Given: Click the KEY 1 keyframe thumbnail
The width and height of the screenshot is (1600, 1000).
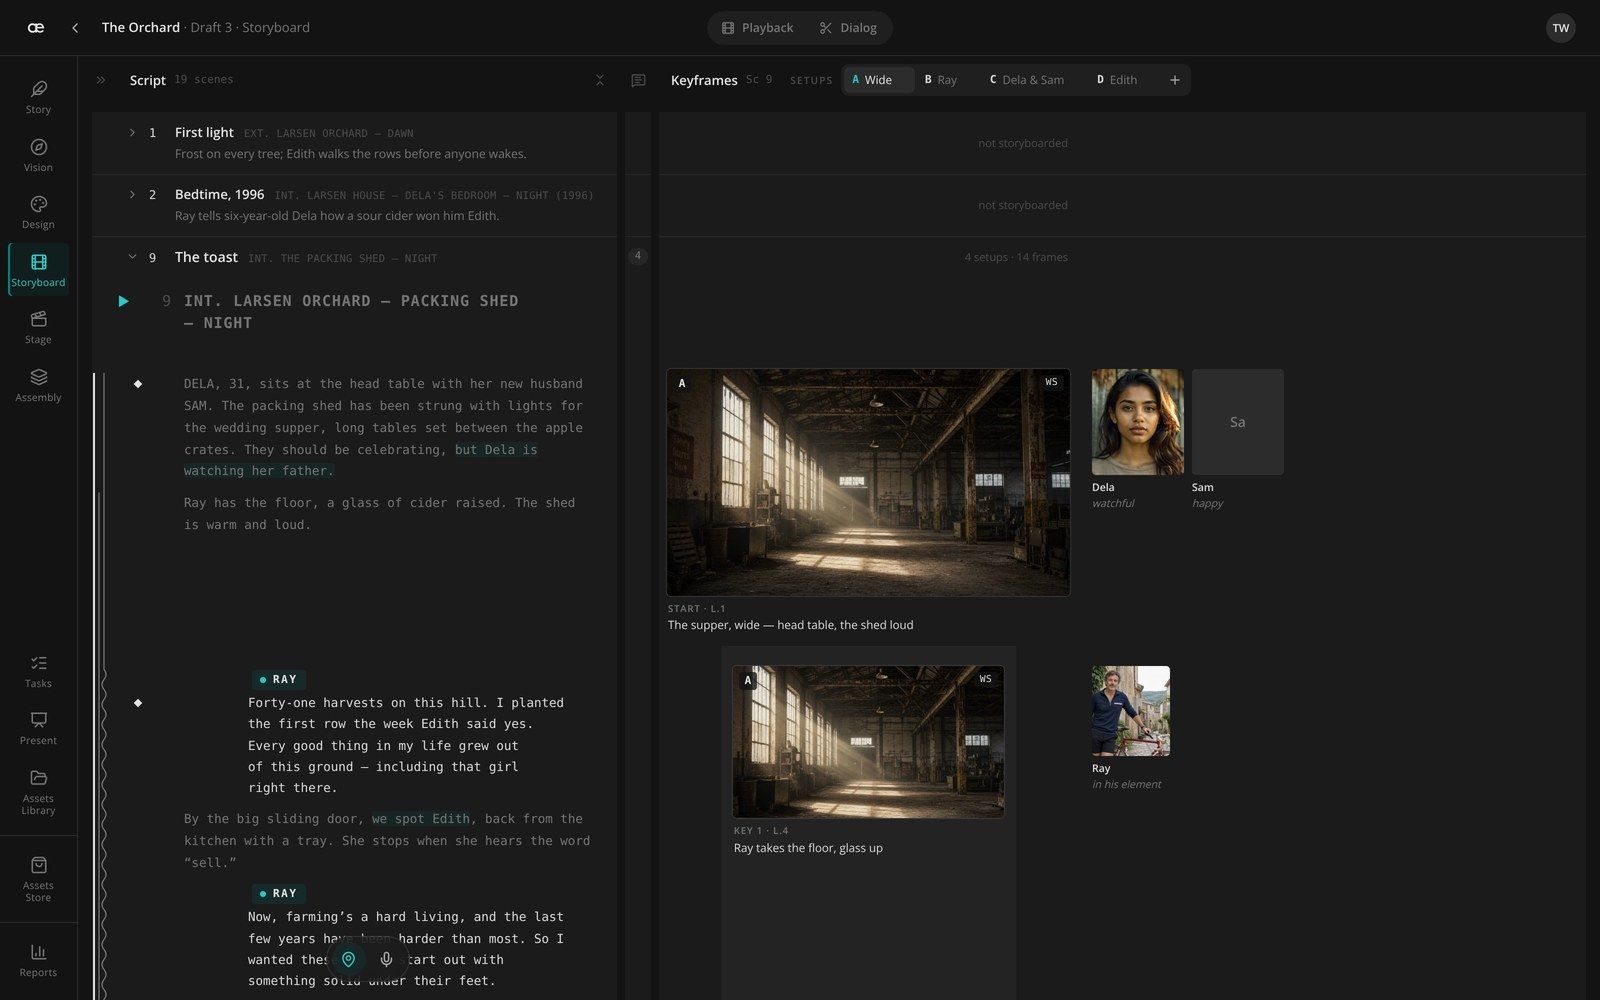Looking at the screenshot, I should pyautogui.click(x=868, y=742).
